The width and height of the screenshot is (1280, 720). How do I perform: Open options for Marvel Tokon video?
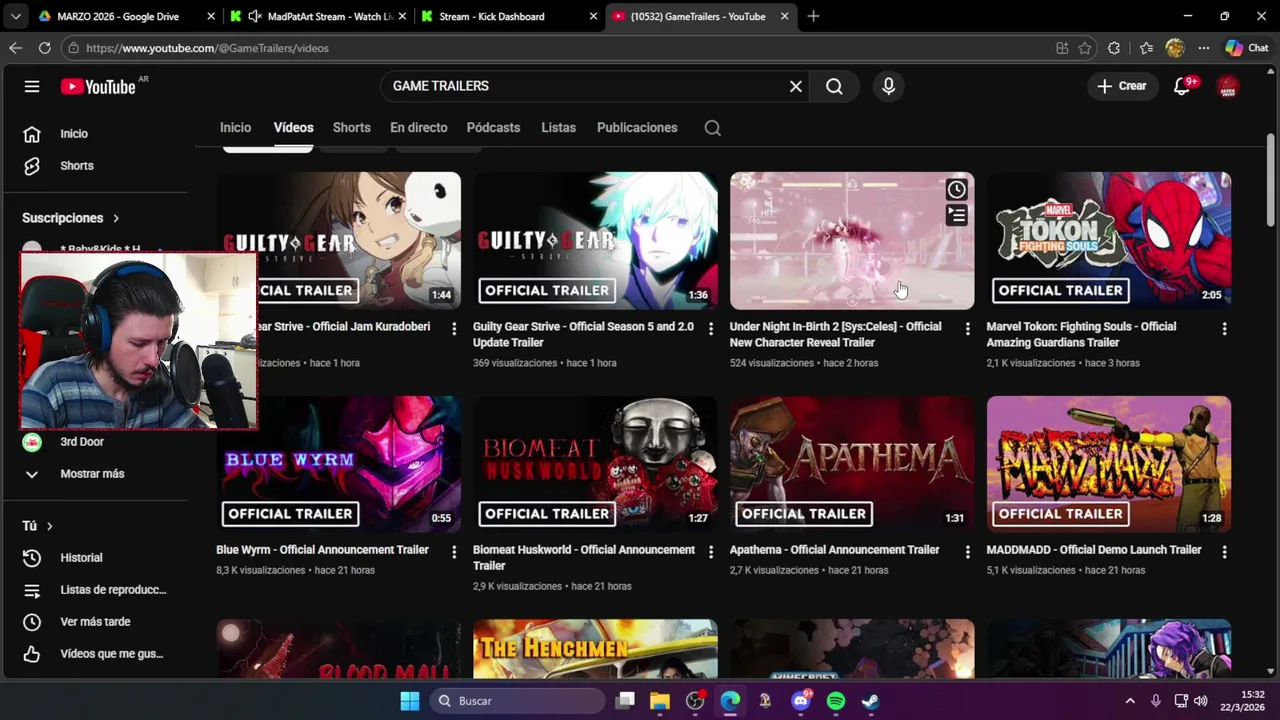1224,328
